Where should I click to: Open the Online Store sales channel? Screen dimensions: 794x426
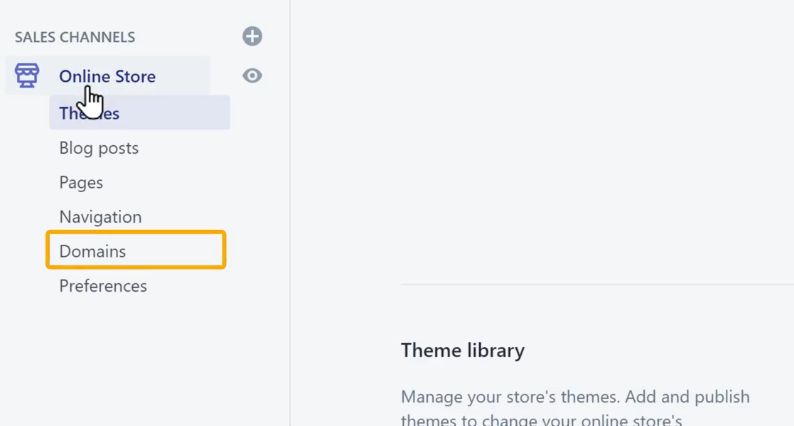tap(107, 76)
